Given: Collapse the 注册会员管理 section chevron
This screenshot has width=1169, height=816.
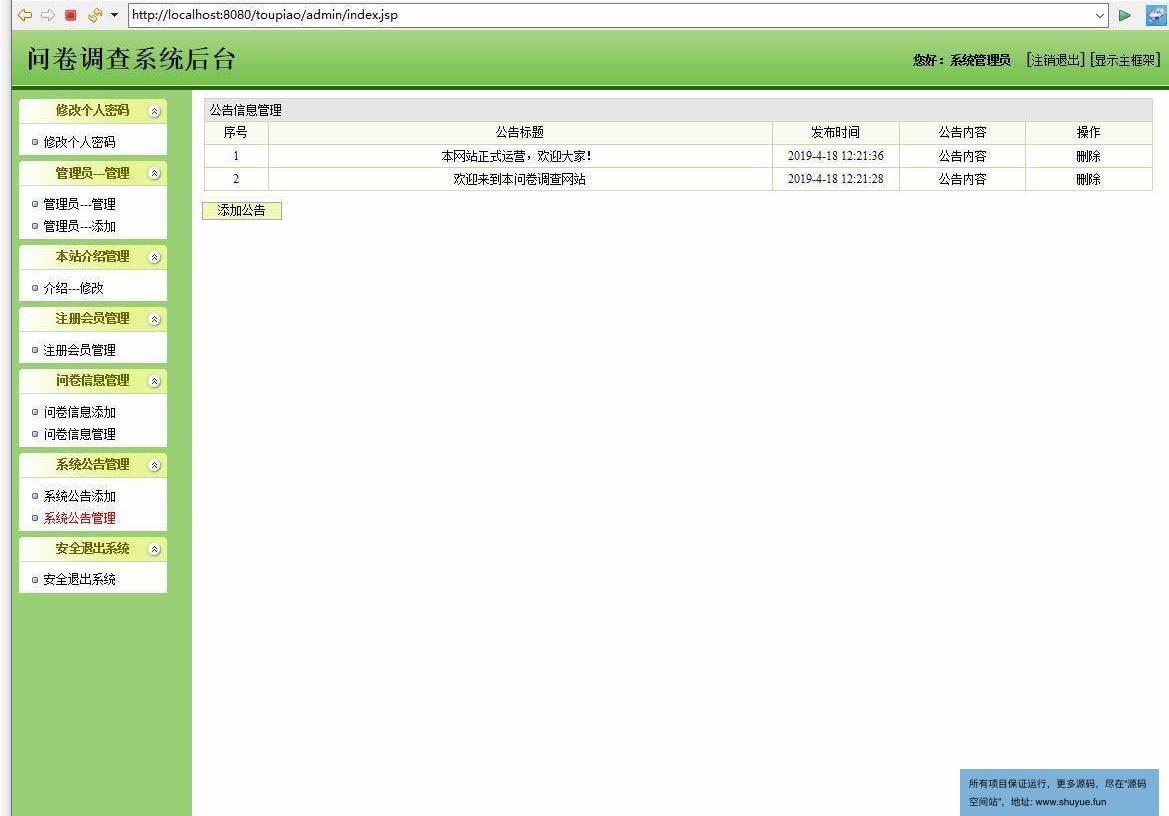Looking at the screenshot, I should 154,319.
